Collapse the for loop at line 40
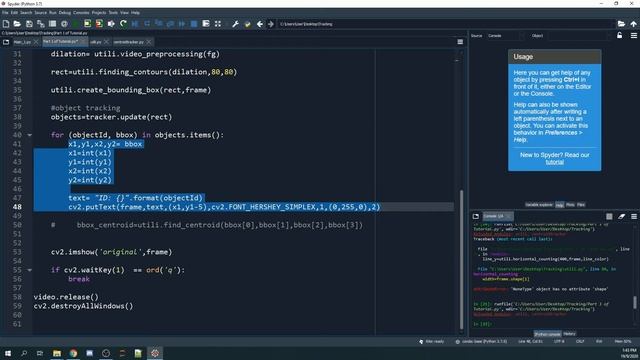Screen dimensions: 640x360 pyautogui.click(x=29, y=135)
